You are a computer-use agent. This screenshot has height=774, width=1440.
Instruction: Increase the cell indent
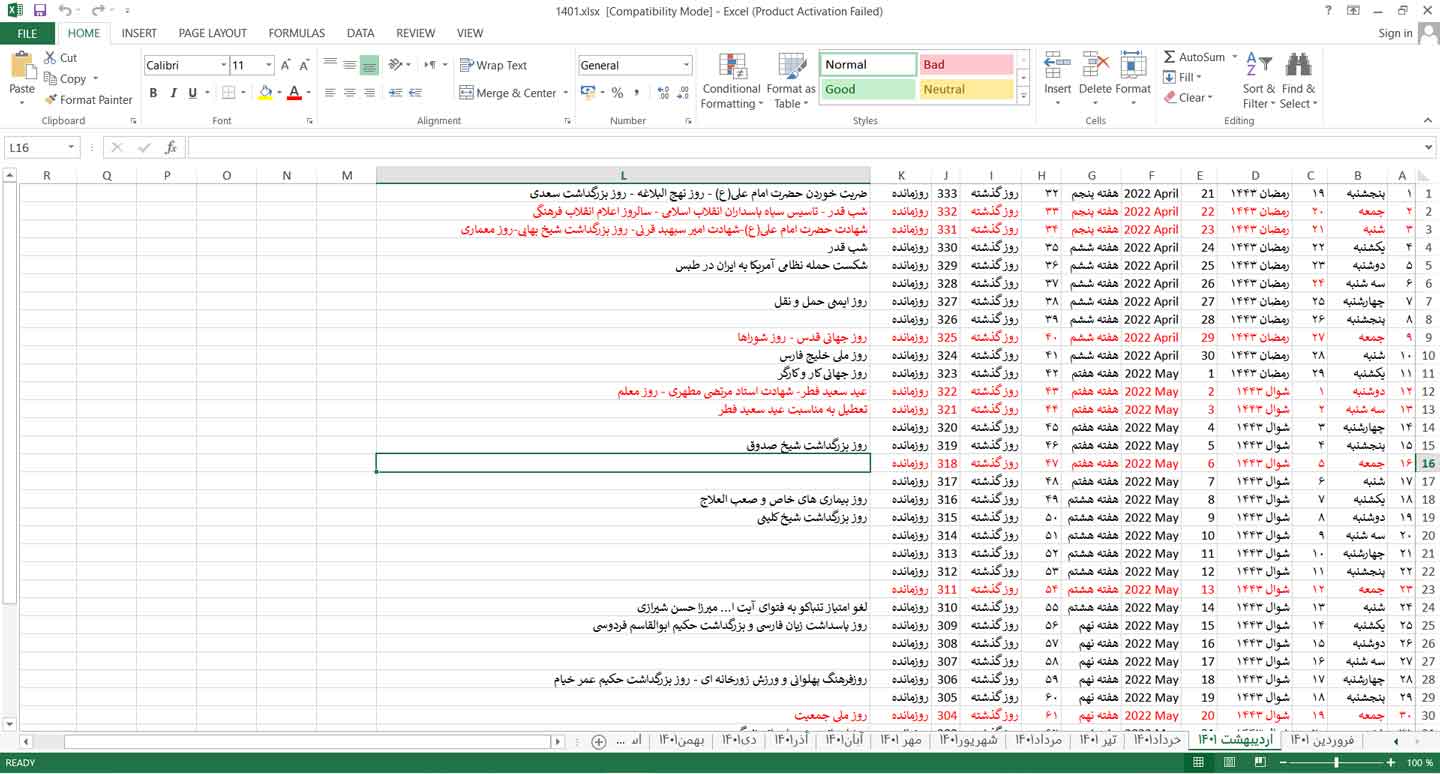tap(416, 93)
